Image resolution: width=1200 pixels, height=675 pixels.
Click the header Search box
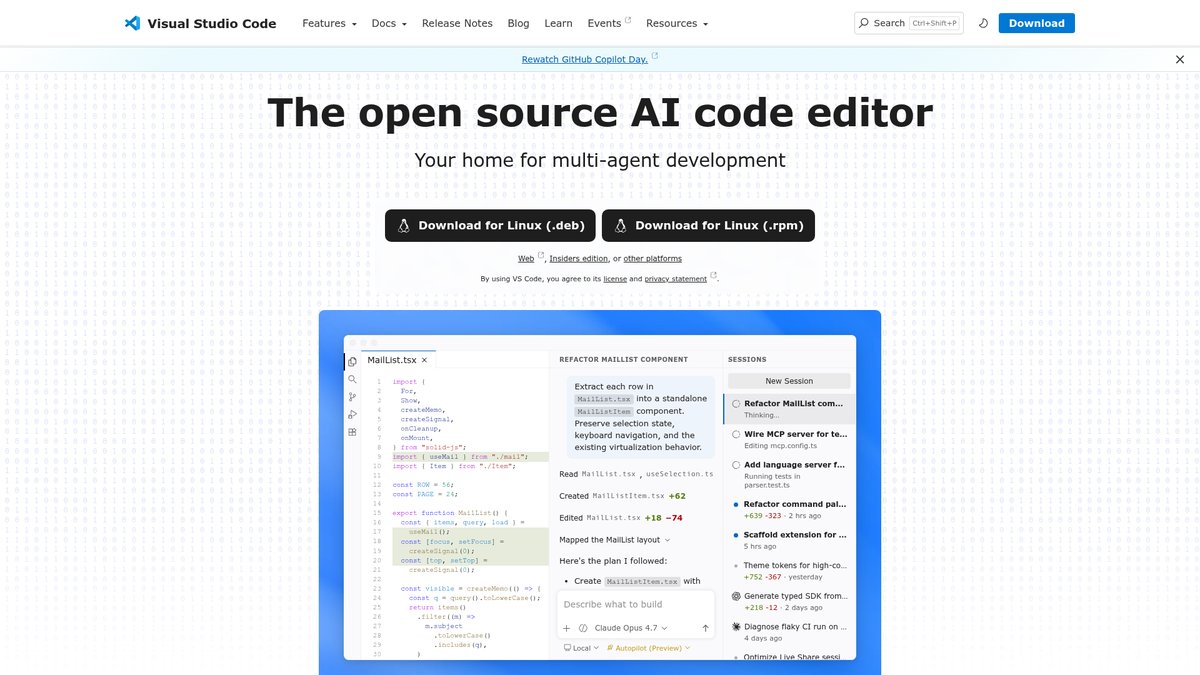pos(909,23)
